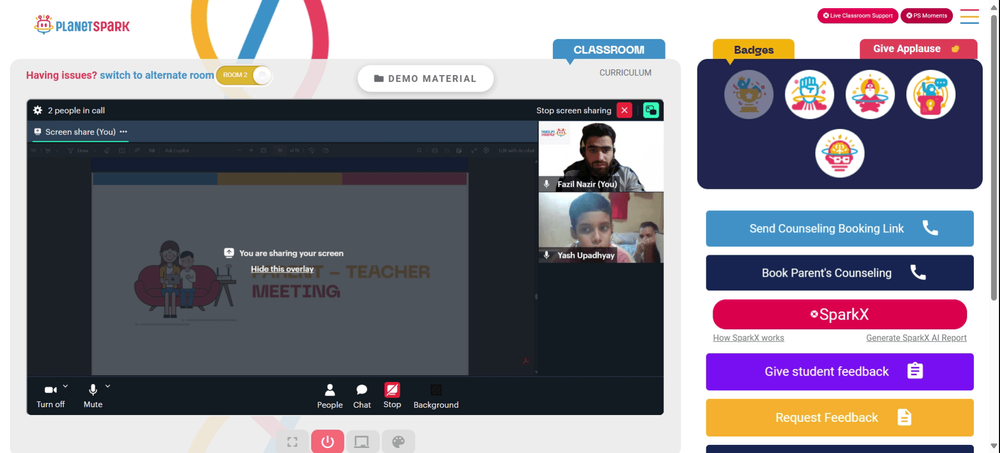The height and width of the screenshot is (453, 1000).
Task: Click Request Feedback button
Action: click(839, 417)
